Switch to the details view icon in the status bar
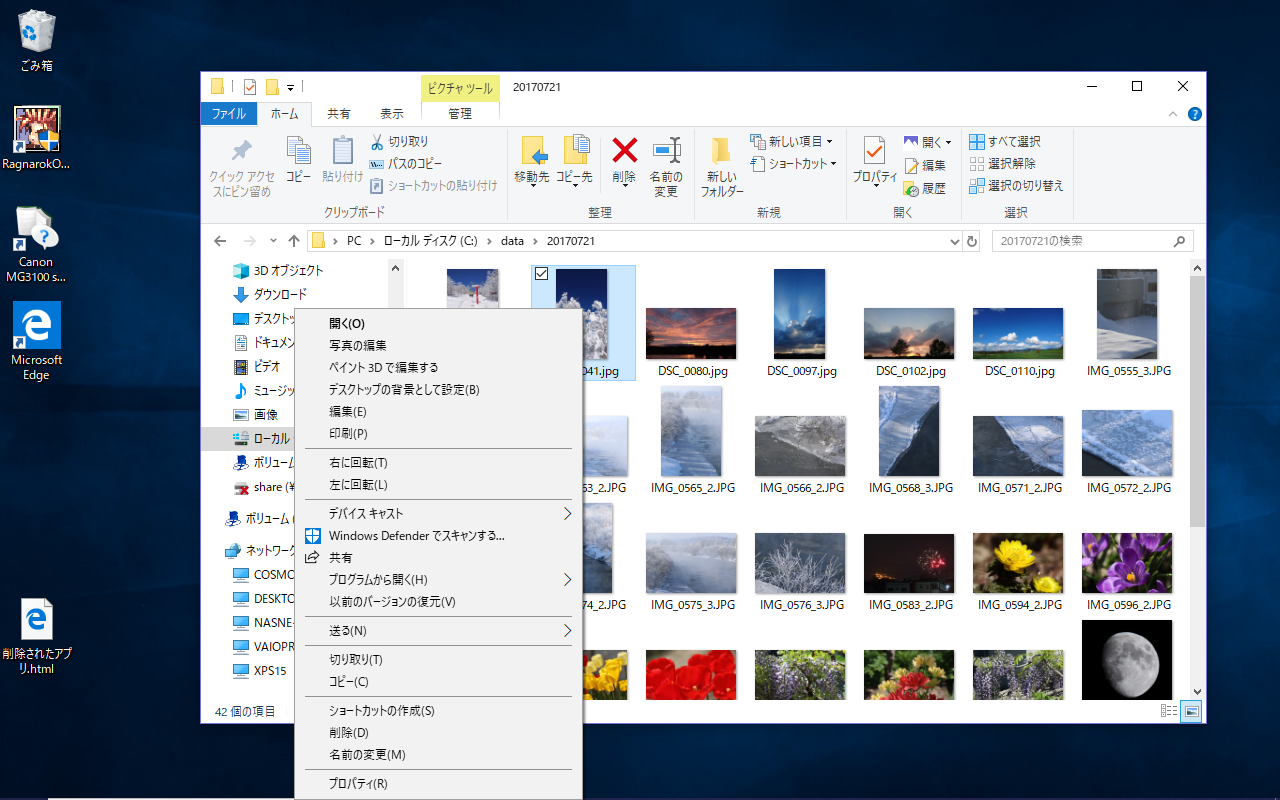 pyautogui.click(x=1169, y=711)
